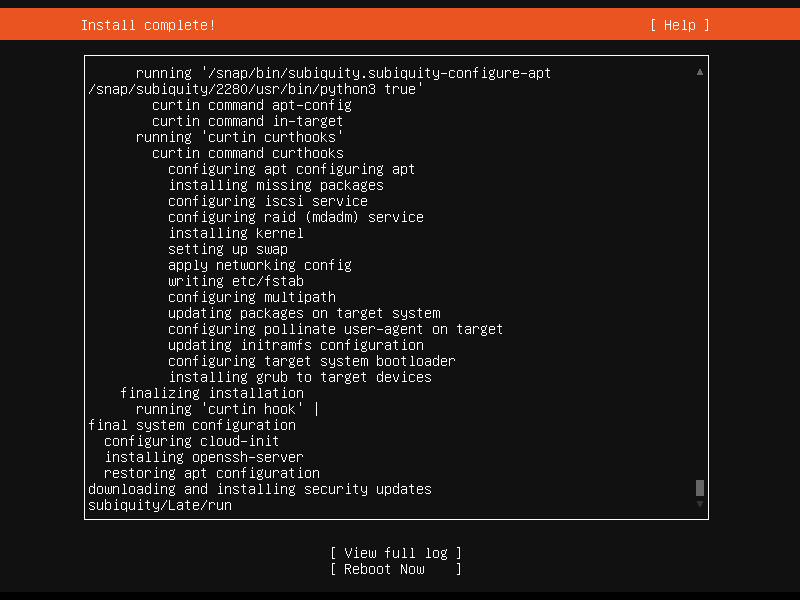
Task: Click the Install complete! header title
Action: pos(148,25)
